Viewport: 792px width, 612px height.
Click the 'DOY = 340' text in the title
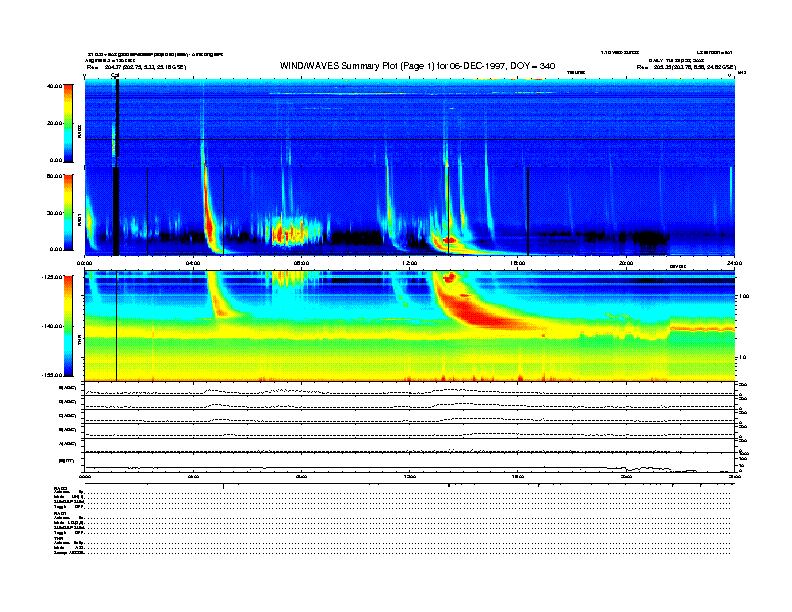(x=533, y=66)
